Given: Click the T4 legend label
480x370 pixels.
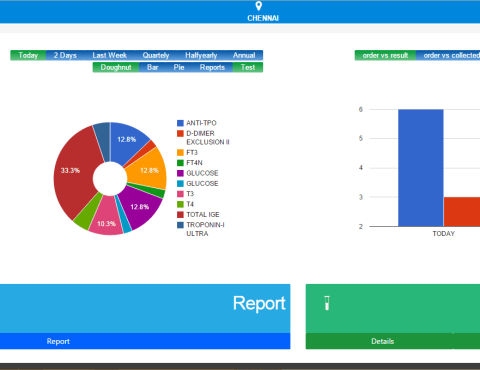Looking at the screenshot, I should pos(190,204).
